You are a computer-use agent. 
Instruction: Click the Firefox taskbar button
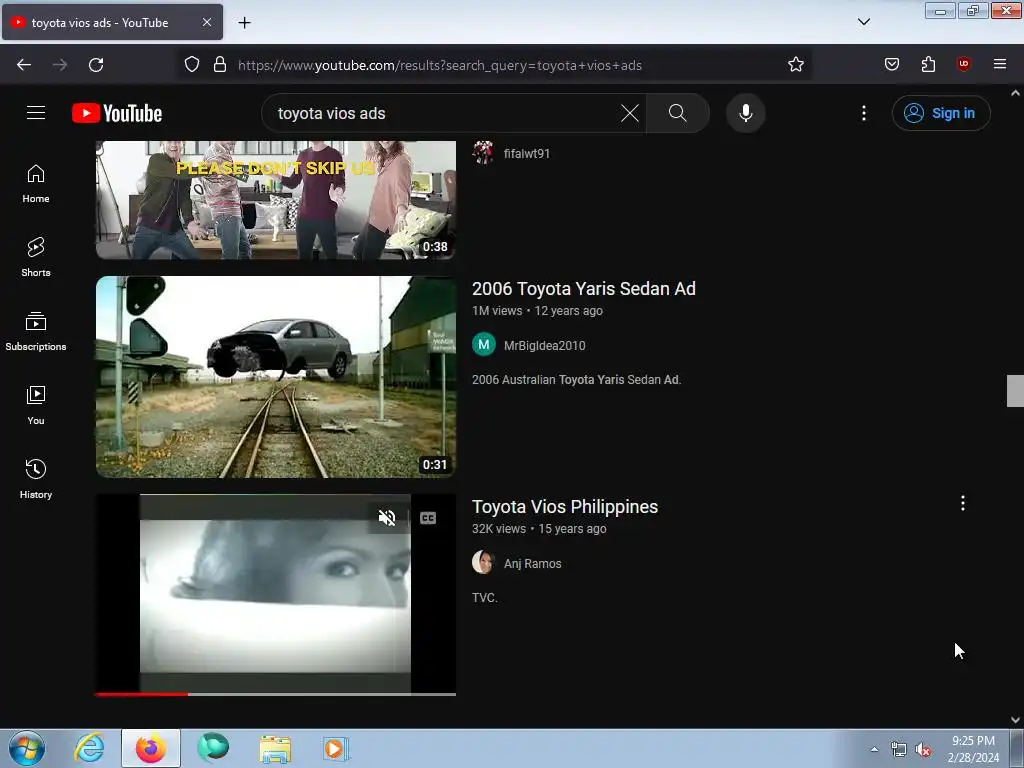click(151, 748)
